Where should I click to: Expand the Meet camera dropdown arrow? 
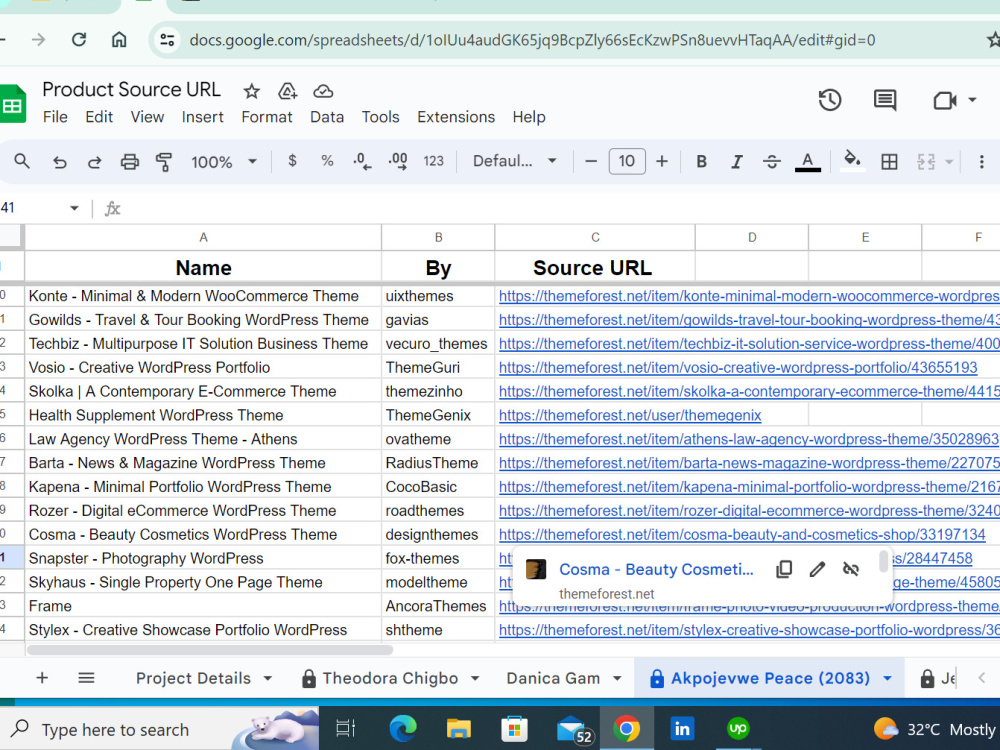[x=972, y=100]
